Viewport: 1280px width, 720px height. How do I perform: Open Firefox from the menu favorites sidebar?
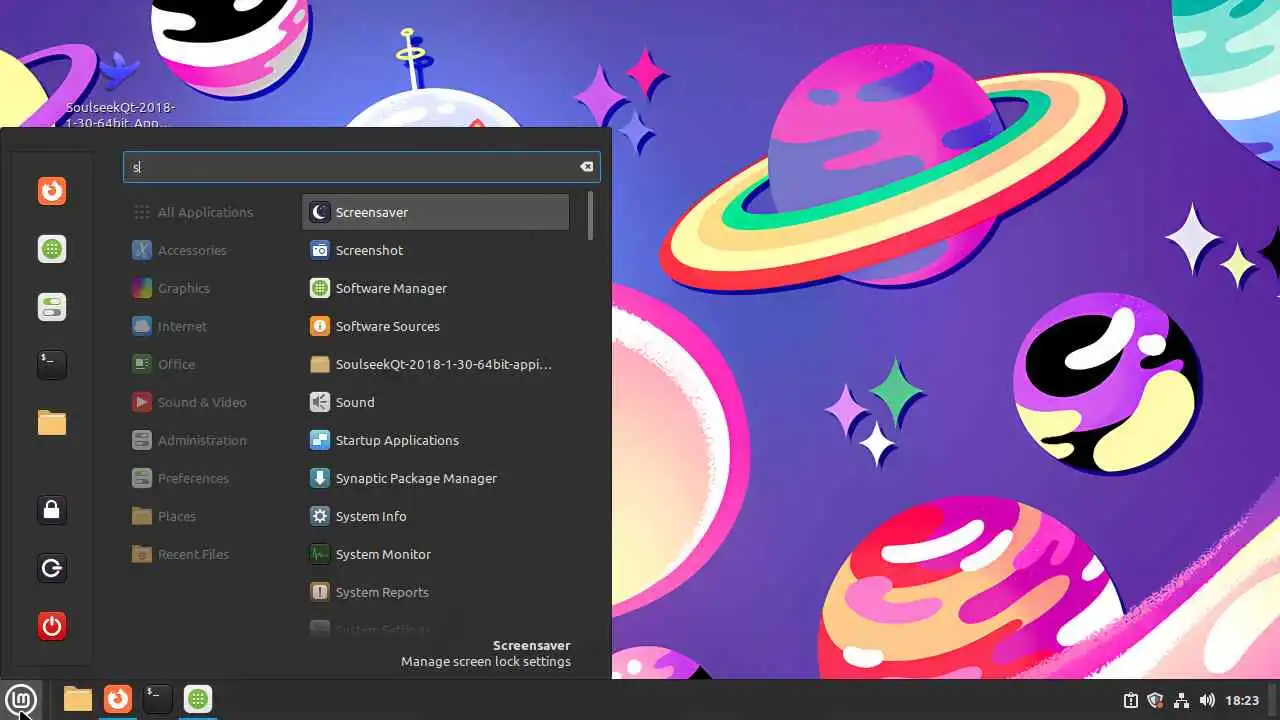[52, 190]
